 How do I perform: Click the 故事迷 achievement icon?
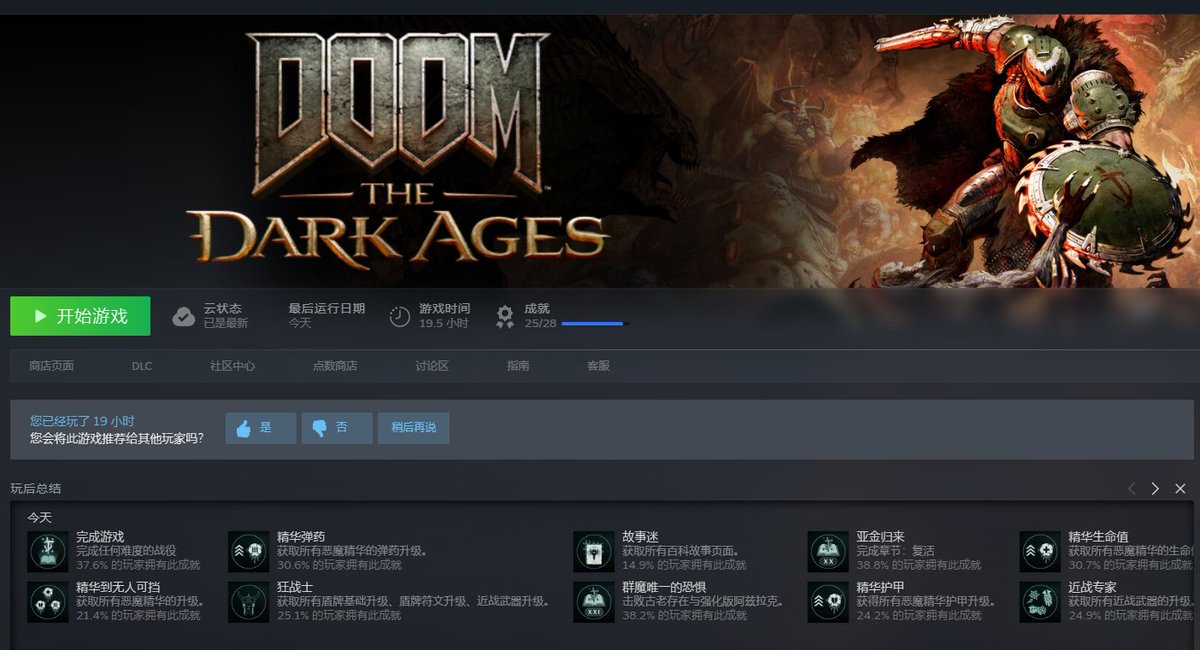[593, 551]
